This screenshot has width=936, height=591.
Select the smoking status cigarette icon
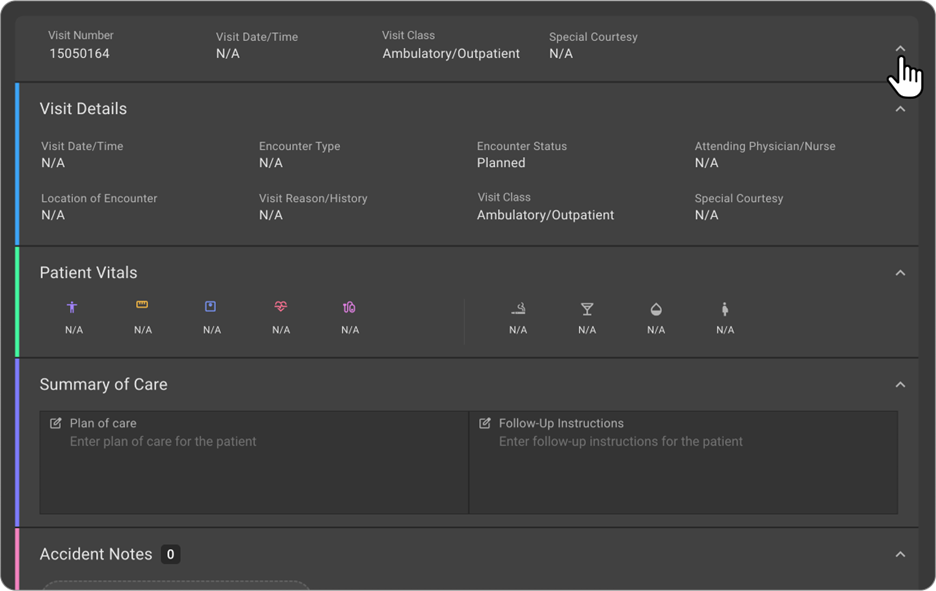518,309
